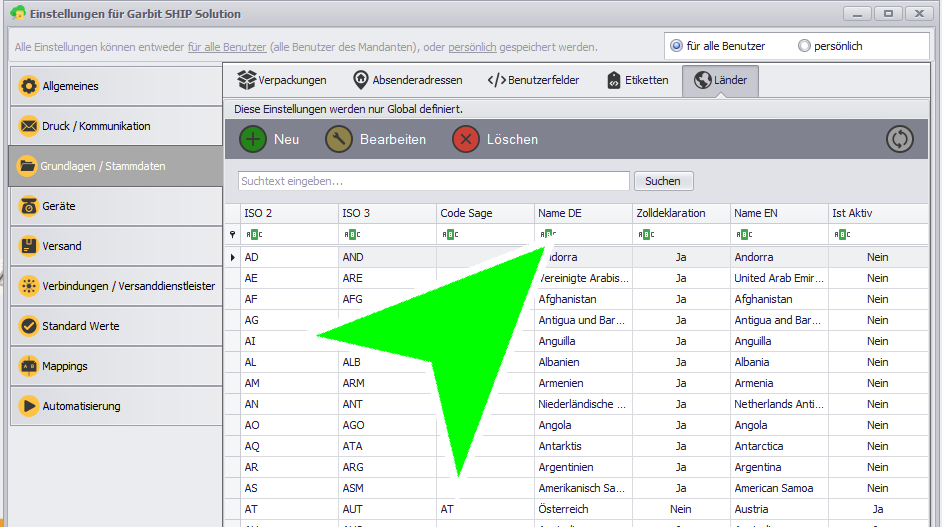942x527 pixels.
Task: Click the Neu button label
Action: (x=287, y=139)
